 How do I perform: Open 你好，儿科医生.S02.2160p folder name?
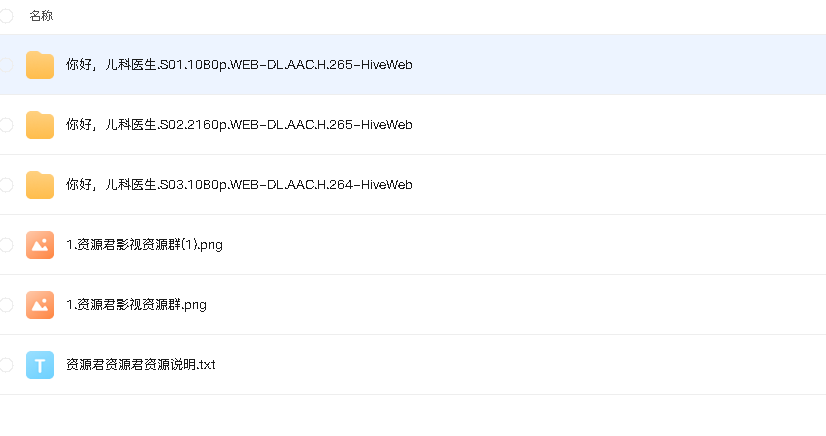tap(239, 125)
